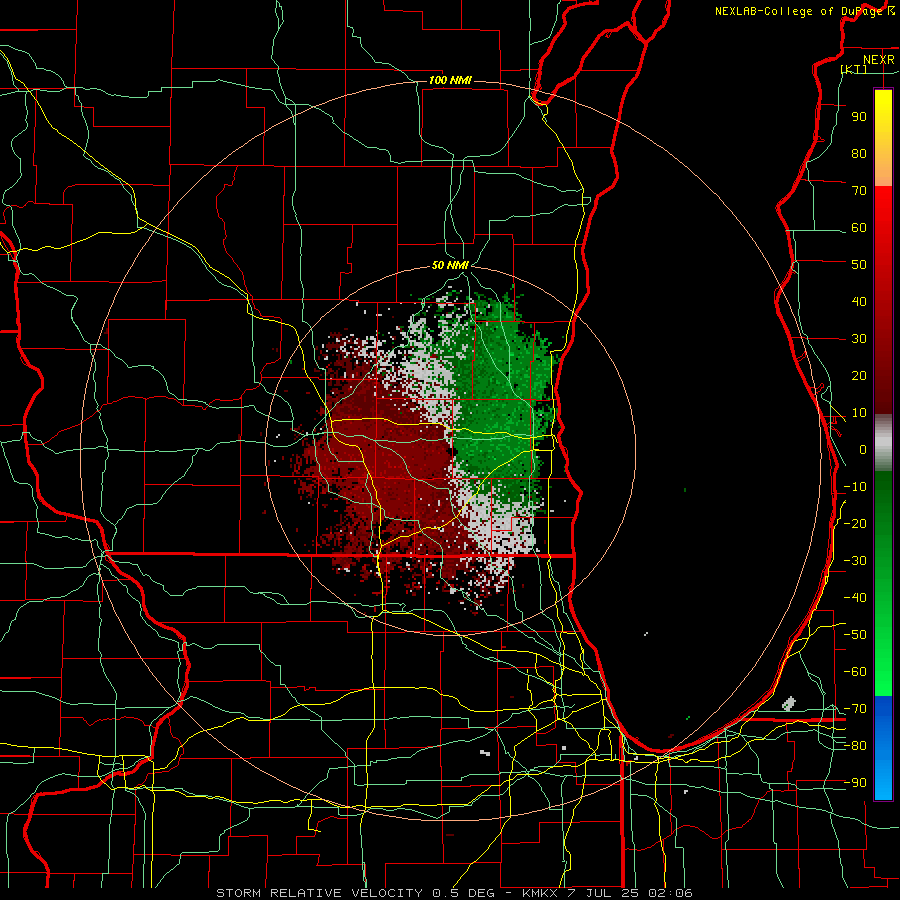Select the -80 value on velocity scale

[855, 746]
